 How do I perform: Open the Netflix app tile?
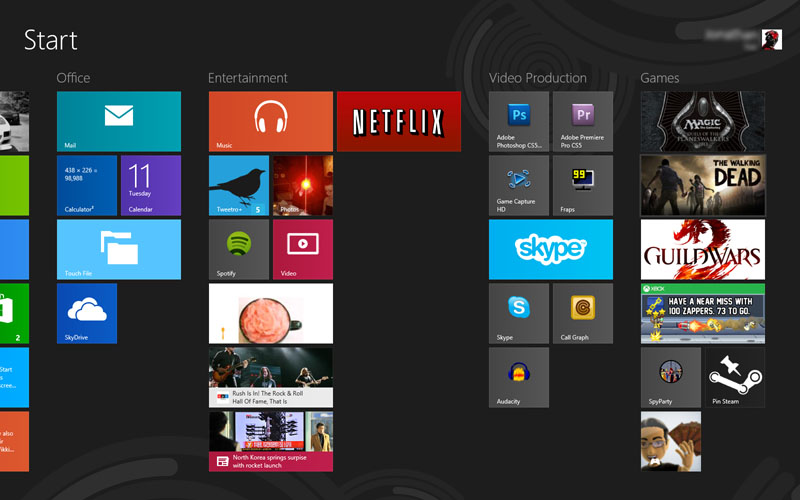pyautogui.click(x=399, y=121)
